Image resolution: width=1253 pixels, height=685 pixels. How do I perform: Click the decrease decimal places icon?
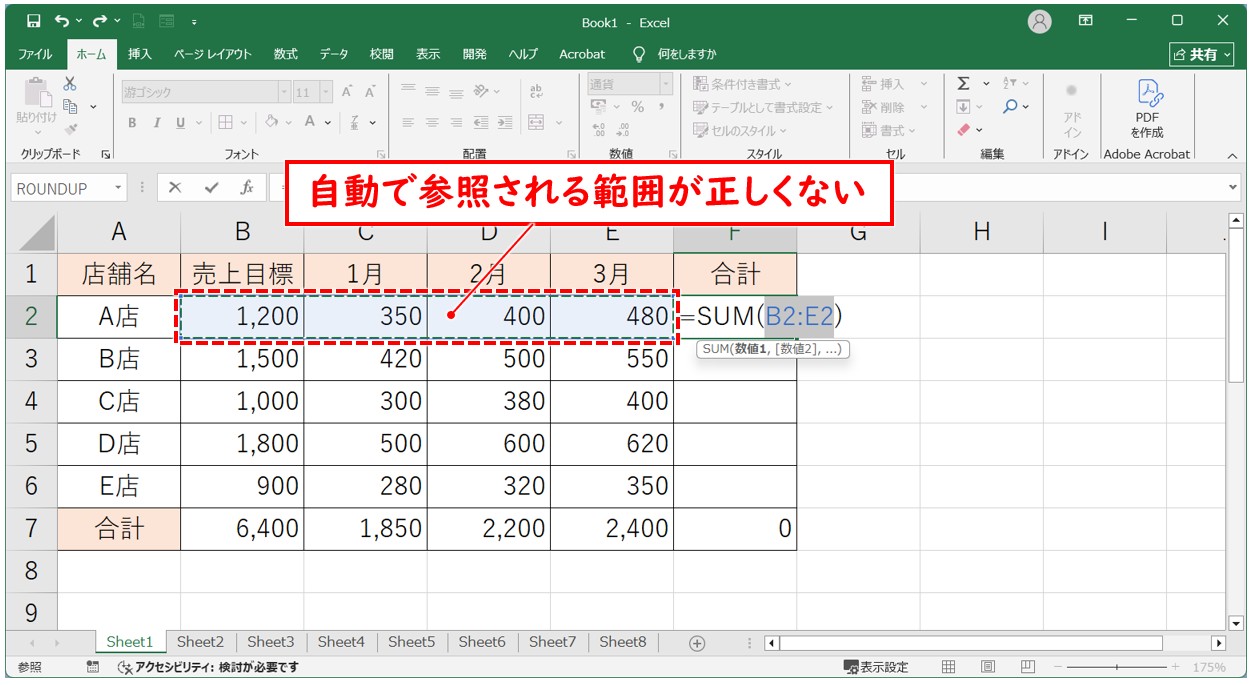coord(623,129)
